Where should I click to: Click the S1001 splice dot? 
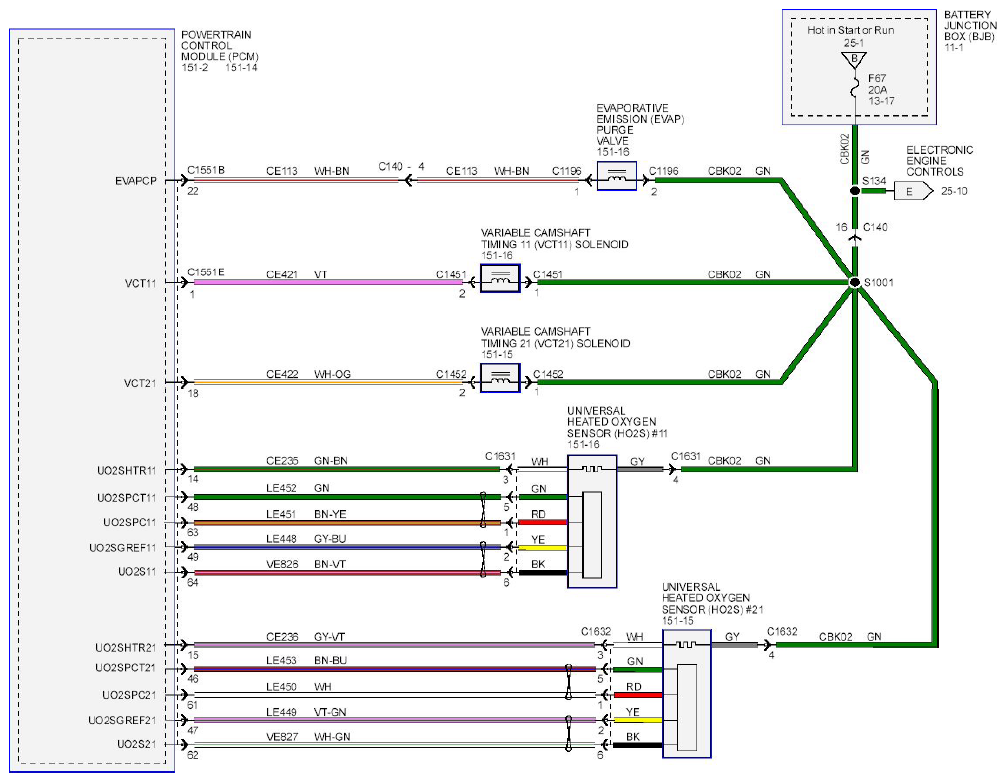point(855,282)
